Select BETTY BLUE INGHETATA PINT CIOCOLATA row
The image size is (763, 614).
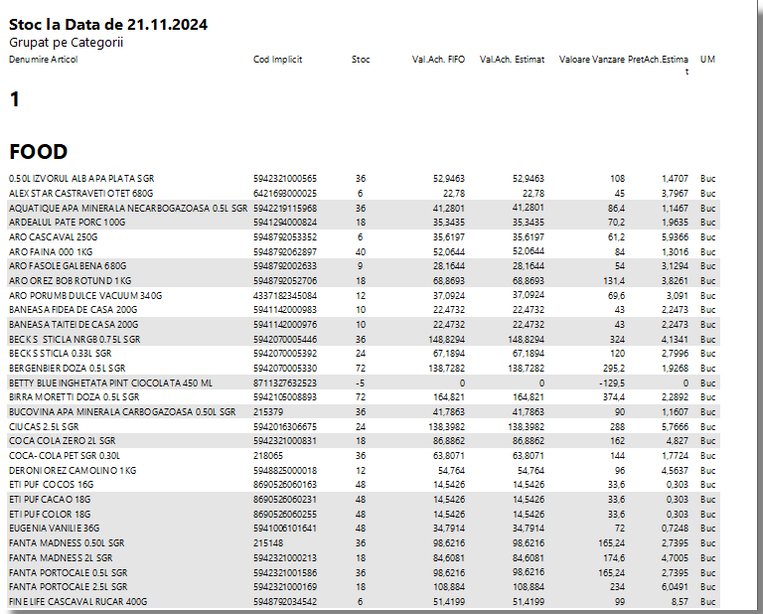pos(363,383)
